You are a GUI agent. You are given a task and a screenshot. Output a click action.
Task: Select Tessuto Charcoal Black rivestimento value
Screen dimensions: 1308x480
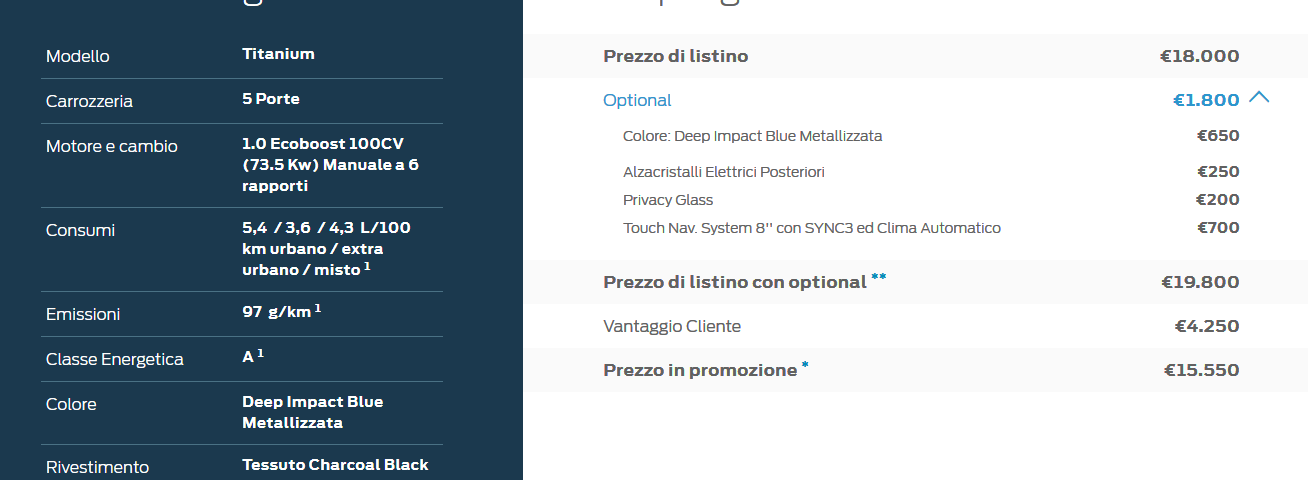335,465
